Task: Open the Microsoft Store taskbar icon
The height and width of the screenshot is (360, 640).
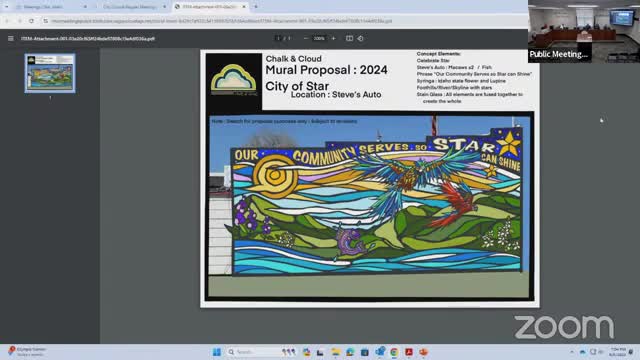Action: [365, 352]
